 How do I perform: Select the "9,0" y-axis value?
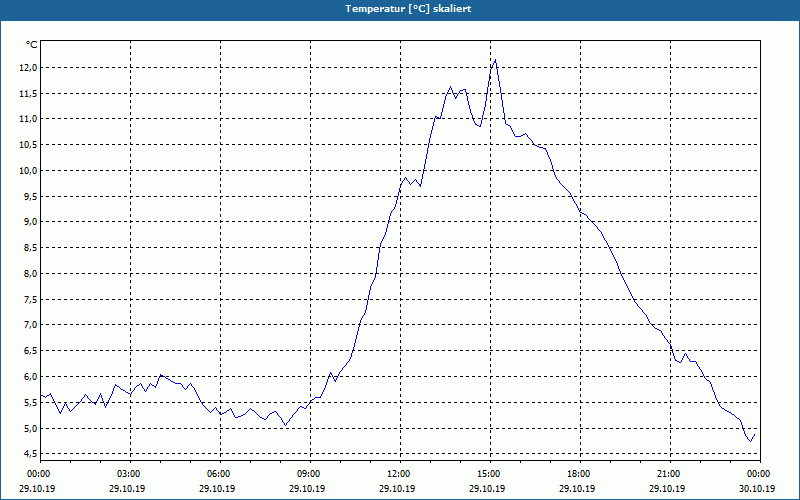(x=31, y=222)
